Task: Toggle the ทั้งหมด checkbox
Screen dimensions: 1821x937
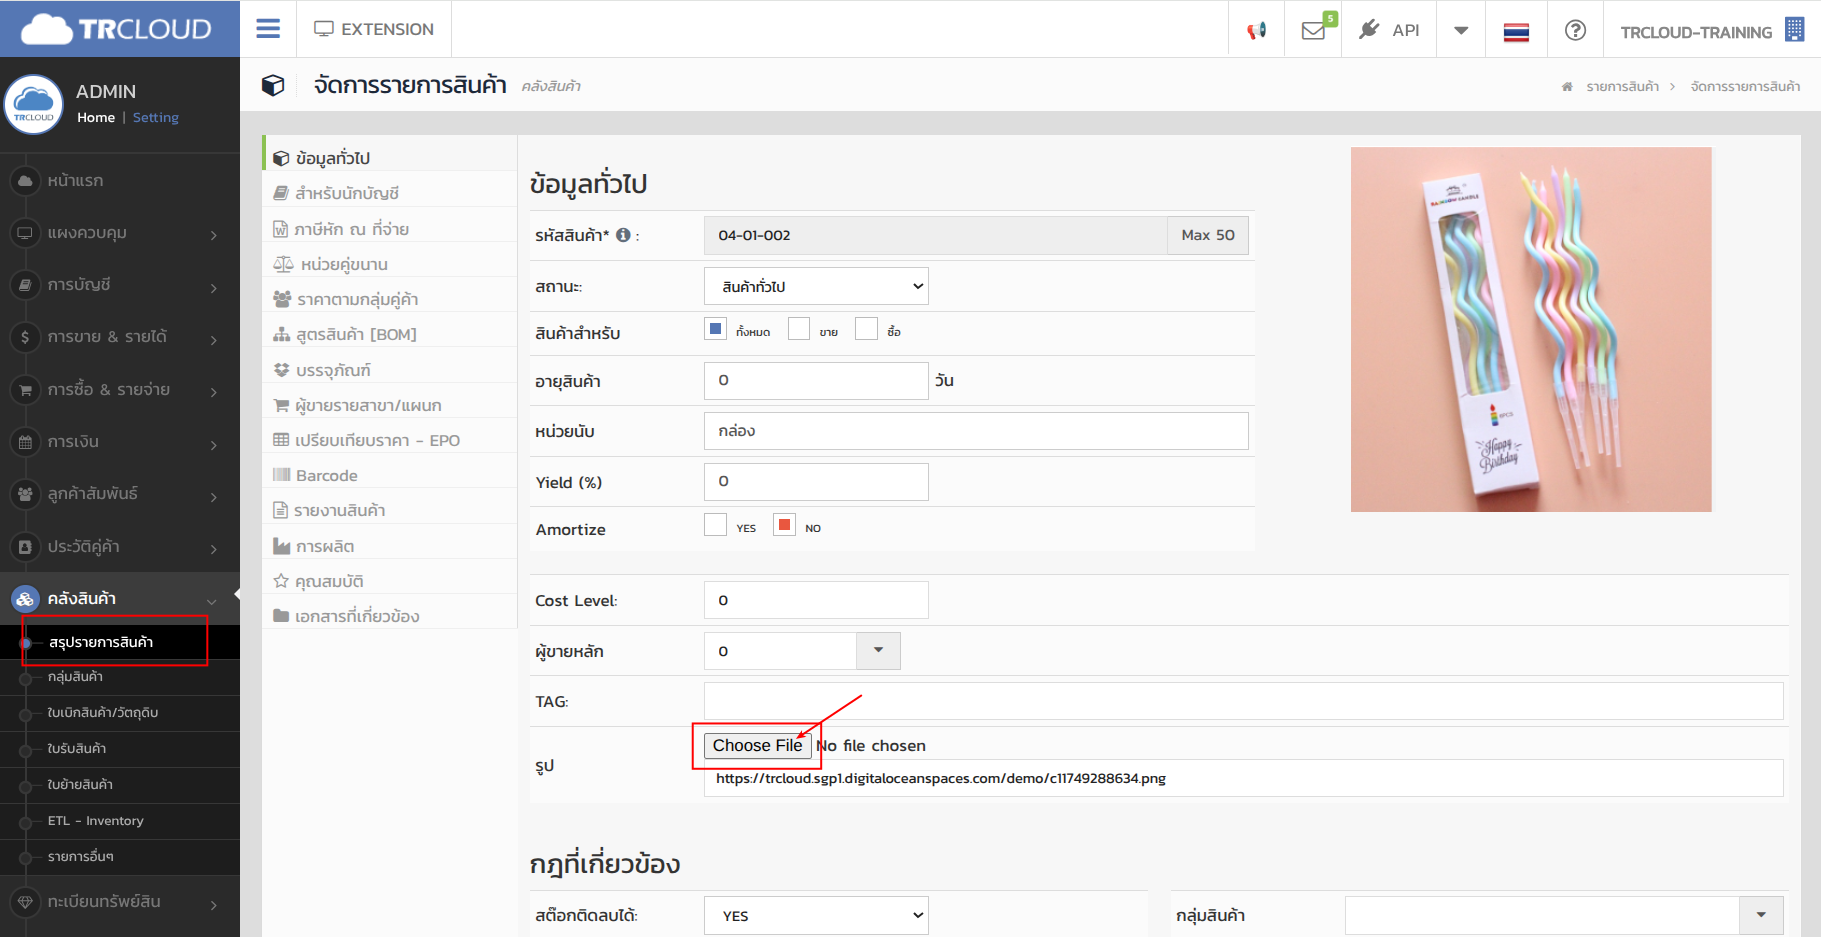Action: pyautogui.click(x=715, y=329)
